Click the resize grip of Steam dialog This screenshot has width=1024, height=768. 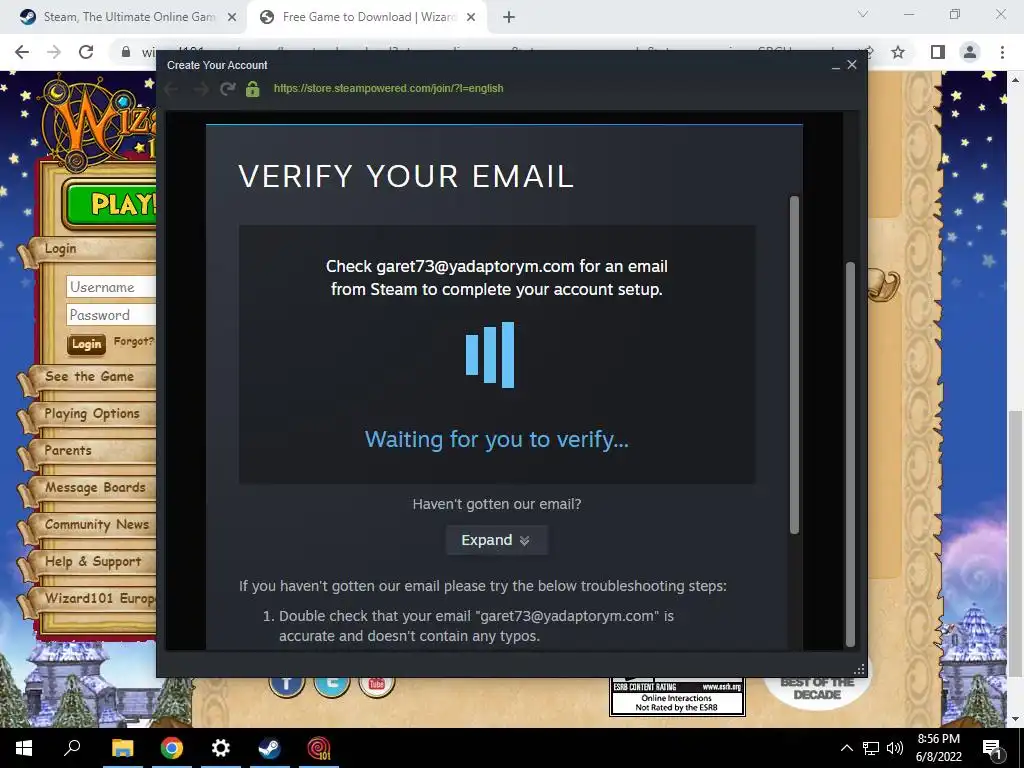pos(859,669)
